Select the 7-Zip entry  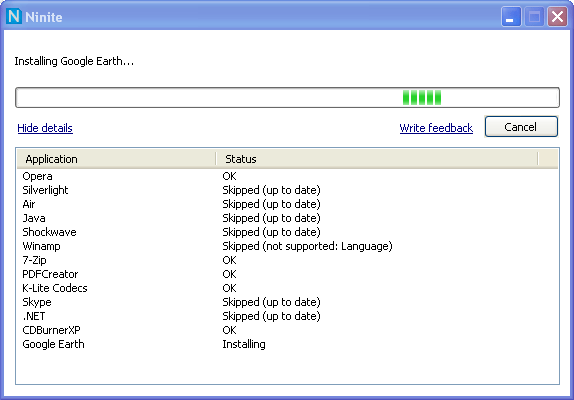tap(287, 260)
